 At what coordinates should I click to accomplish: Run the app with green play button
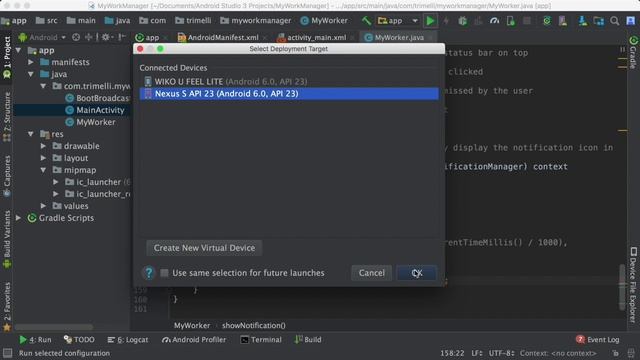click(430, 21)
